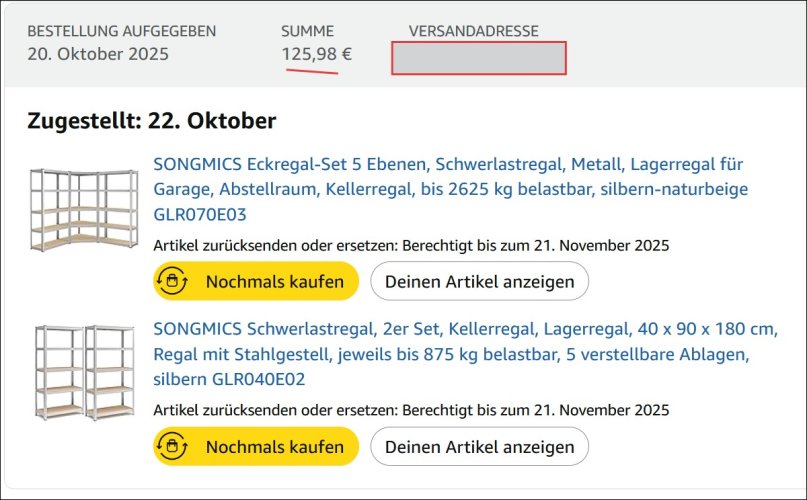Click the return eligibility text under the 2er Set
Viewport: 807px width, 500px height.
click(x=411, y=410)
